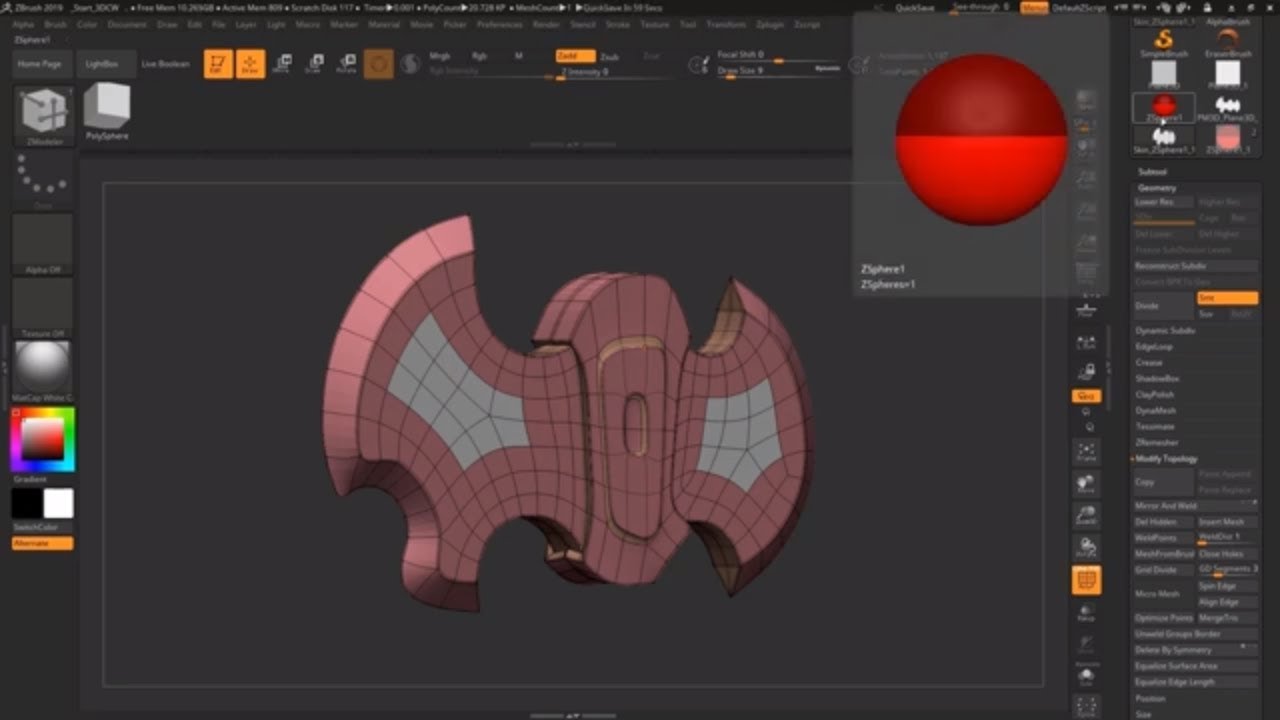Select the red ZSphere1 tool thumbnail
1280x720 pixels.
click(1163, 108)
